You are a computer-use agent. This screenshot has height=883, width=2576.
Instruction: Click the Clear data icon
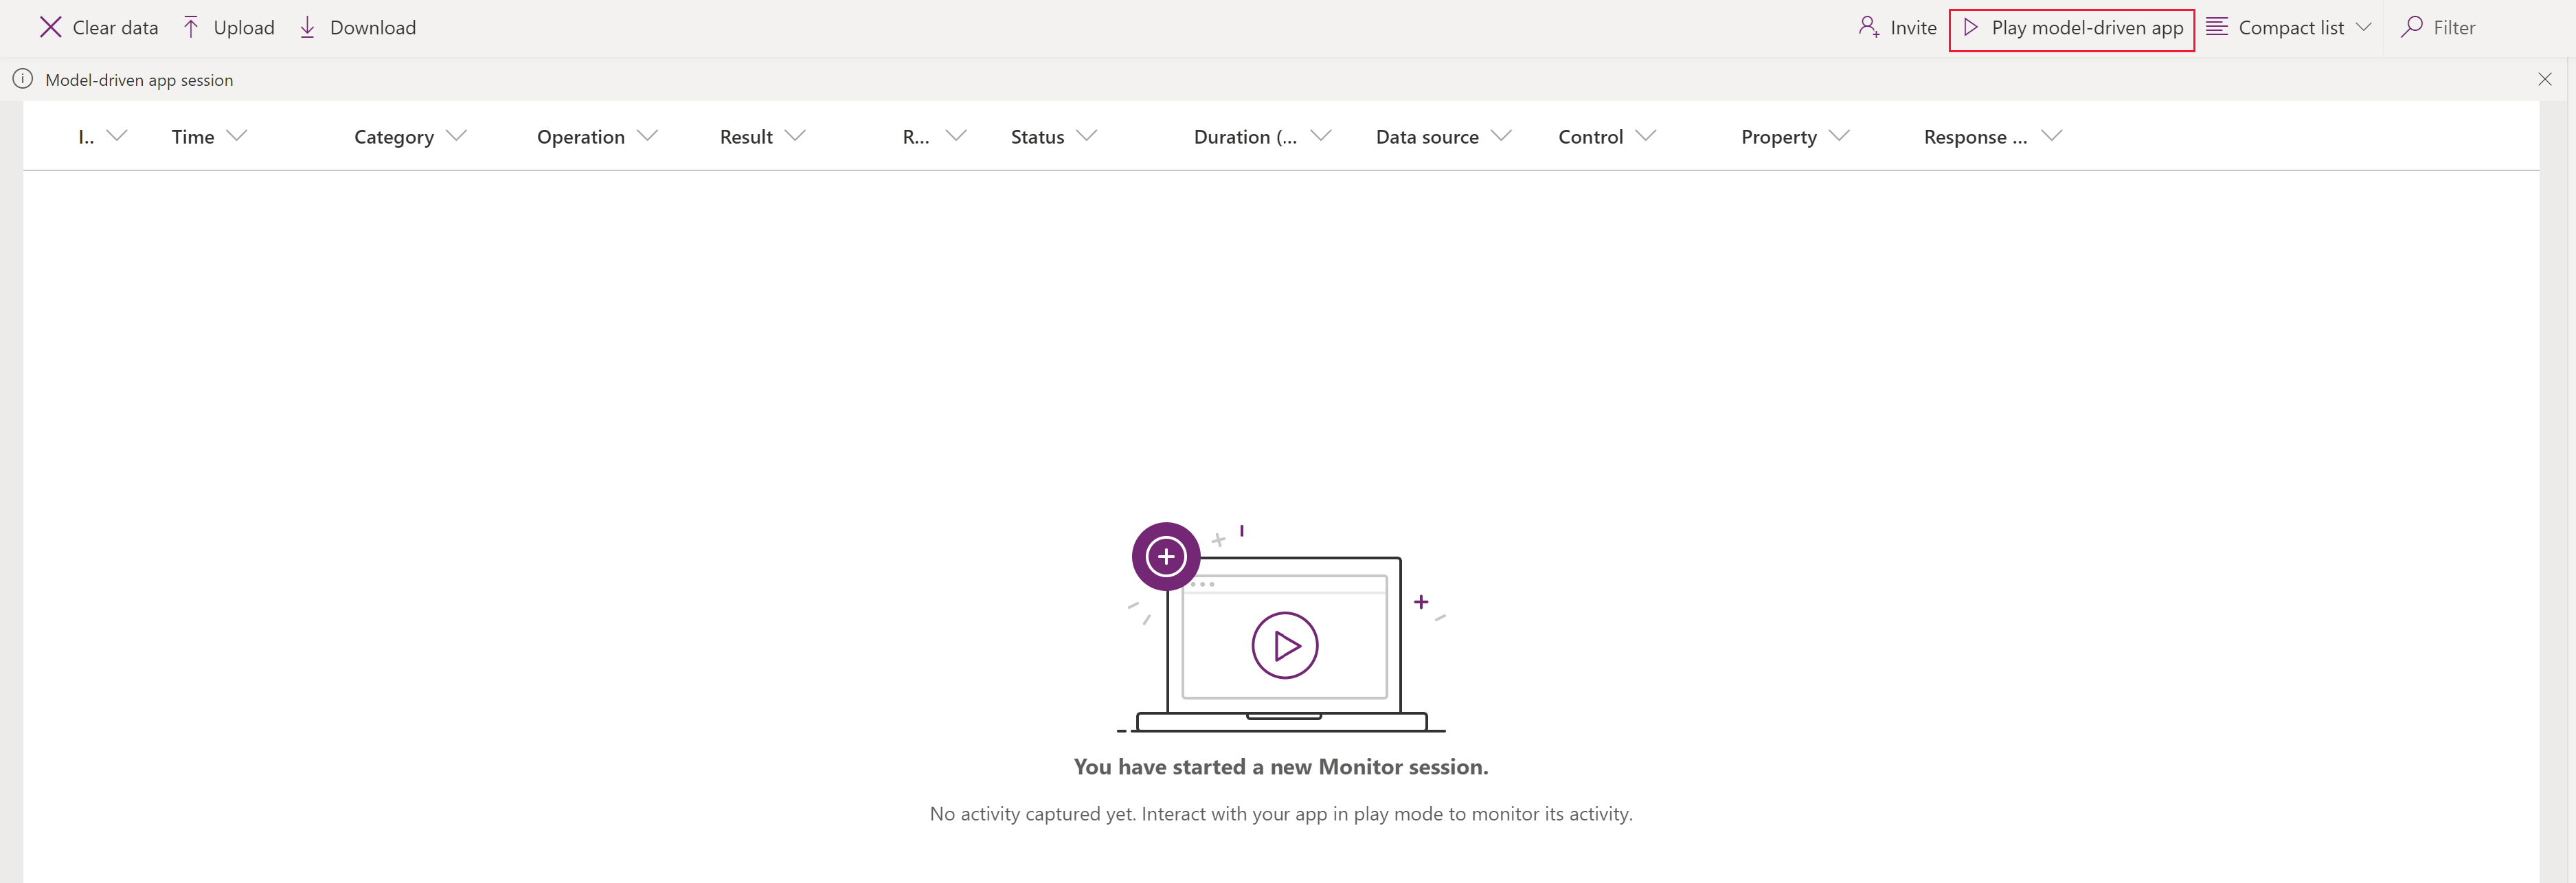coord(51,26)
